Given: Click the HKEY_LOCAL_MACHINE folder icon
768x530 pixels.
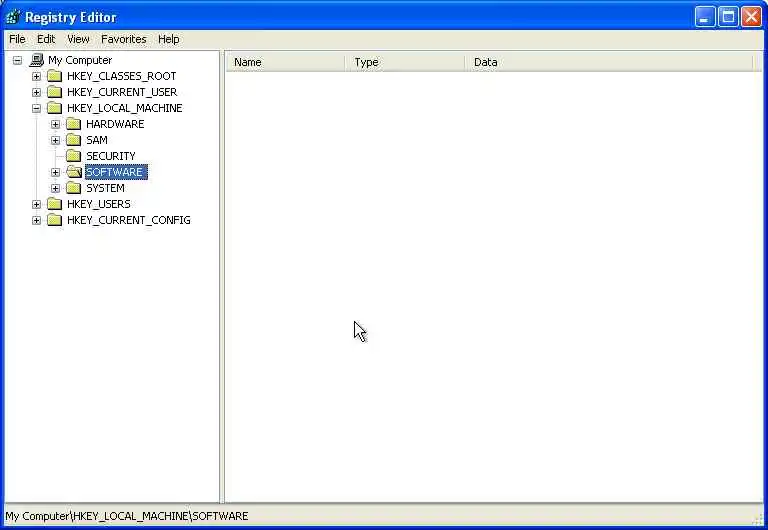Looking at the screenshot, I should tap(54, 108).
